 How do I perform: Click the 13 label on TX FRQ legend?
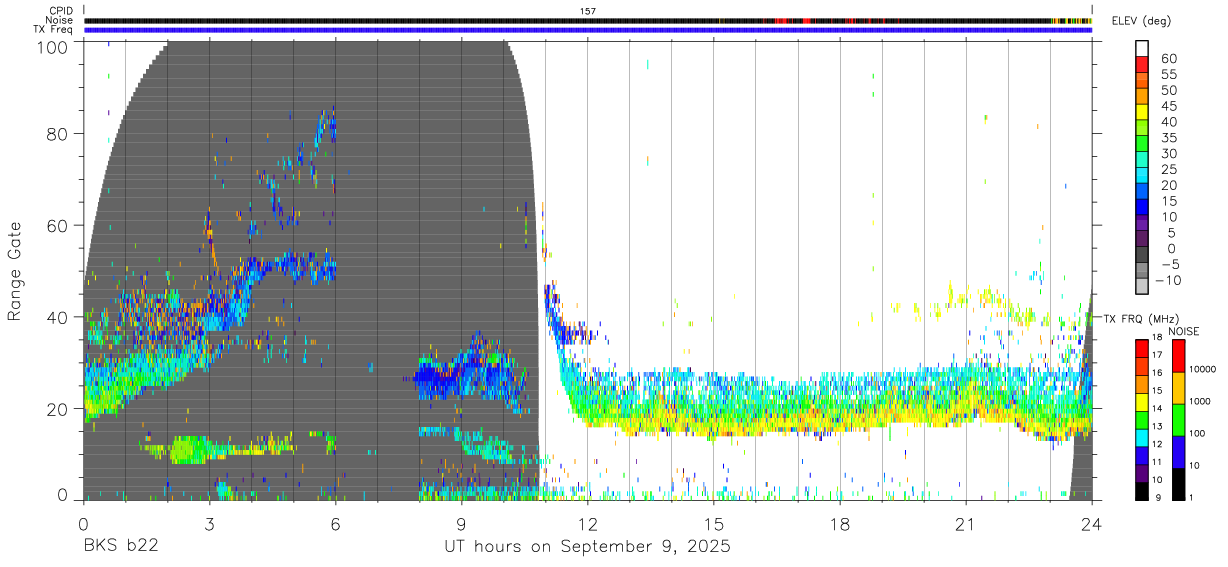1155,426
